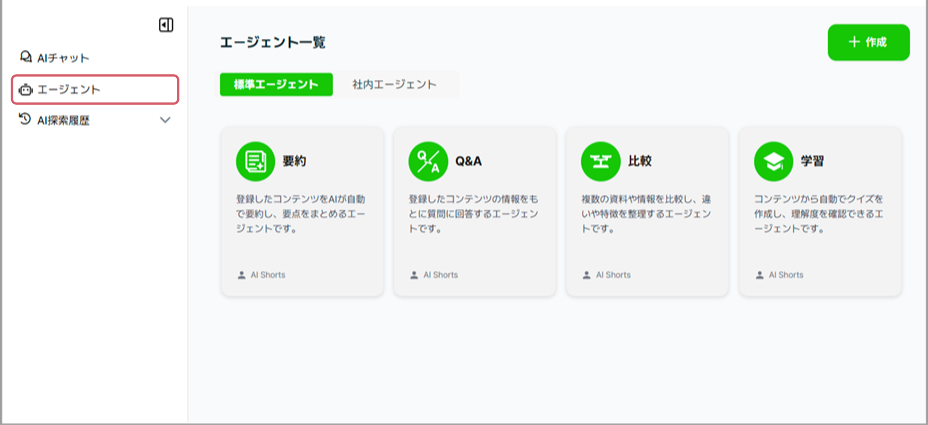
Task: Click the green Q&A agent icon
Action: click(x=428, y=161)
